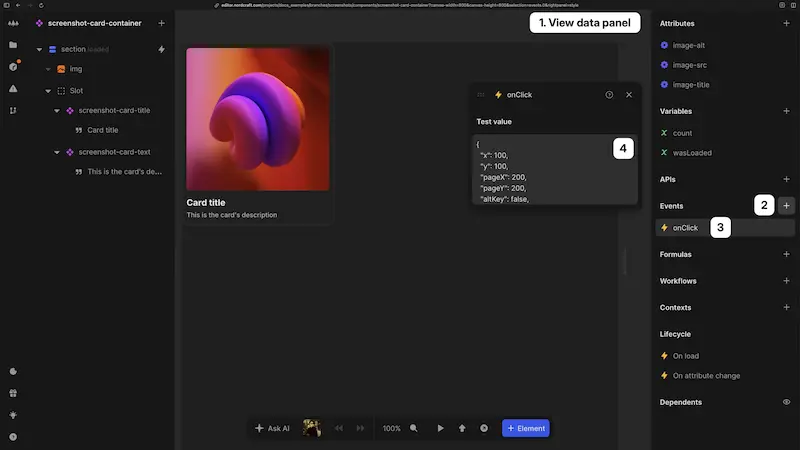Viewport: 800px width, 450px height.
Task: Click the undo rewind icon in bottom toolbar
Action: point(339,428)
